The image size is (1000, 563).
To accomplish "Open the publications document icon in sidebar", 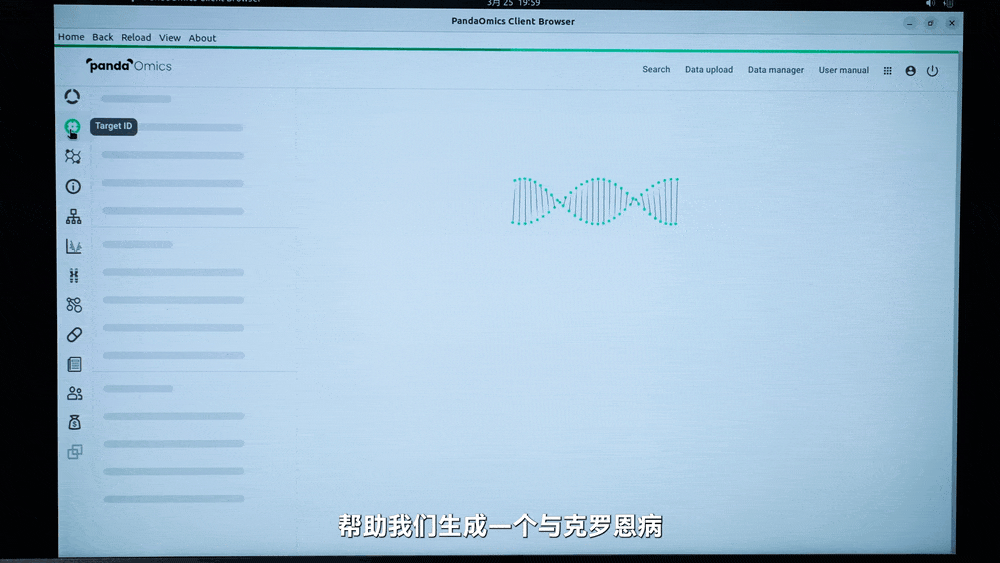I will pos(74,365).
